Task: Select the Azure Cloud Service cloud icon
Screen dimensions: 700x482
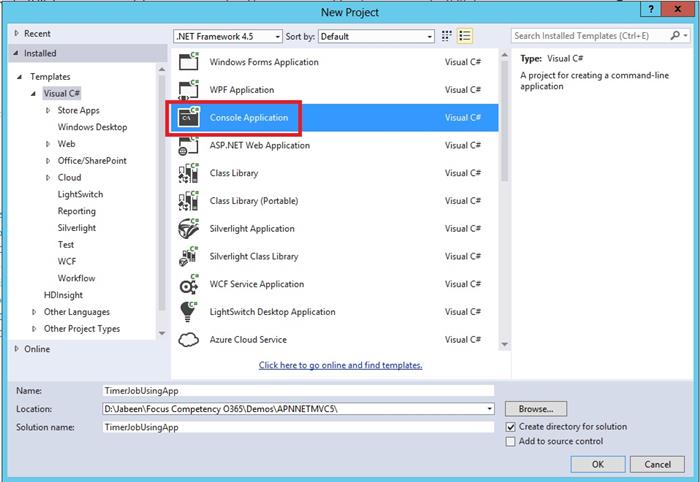Action: pos(188,340)
